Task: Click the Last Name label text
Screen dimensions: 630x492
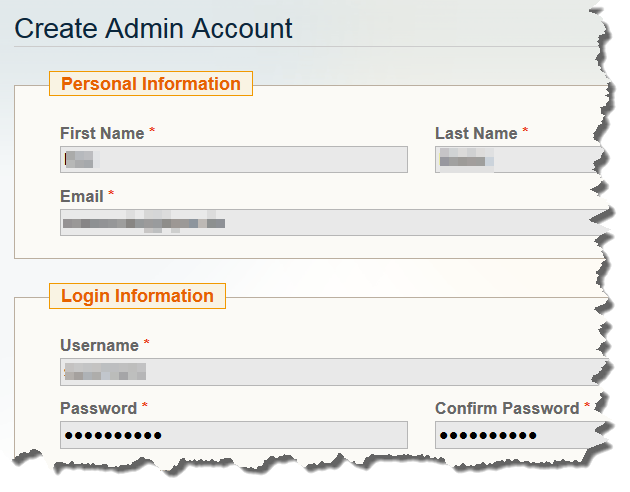Action: pos(476,133)
